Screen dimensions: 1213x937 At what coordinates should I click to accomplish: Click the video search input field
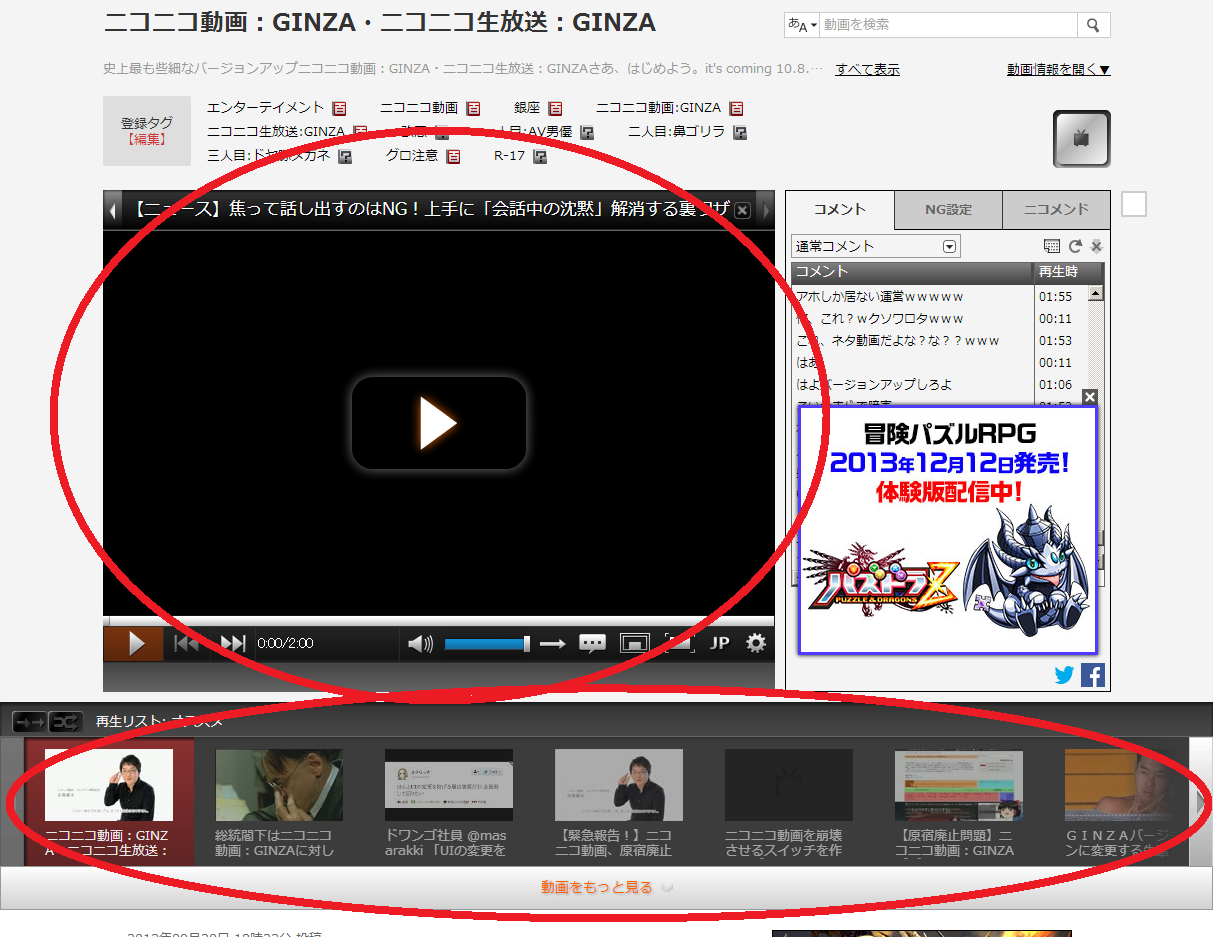coord(948,25)
